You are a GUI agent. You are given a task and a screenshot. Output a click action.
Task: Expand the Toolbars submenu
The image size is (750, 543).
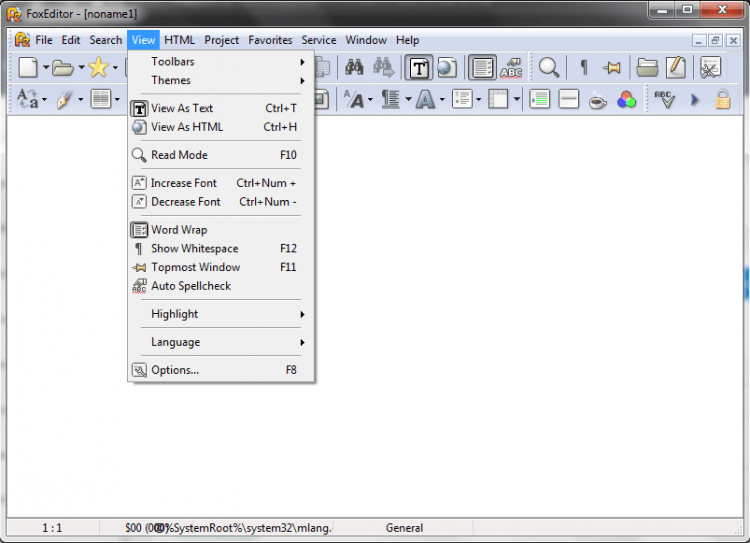[x=221, y=62]
